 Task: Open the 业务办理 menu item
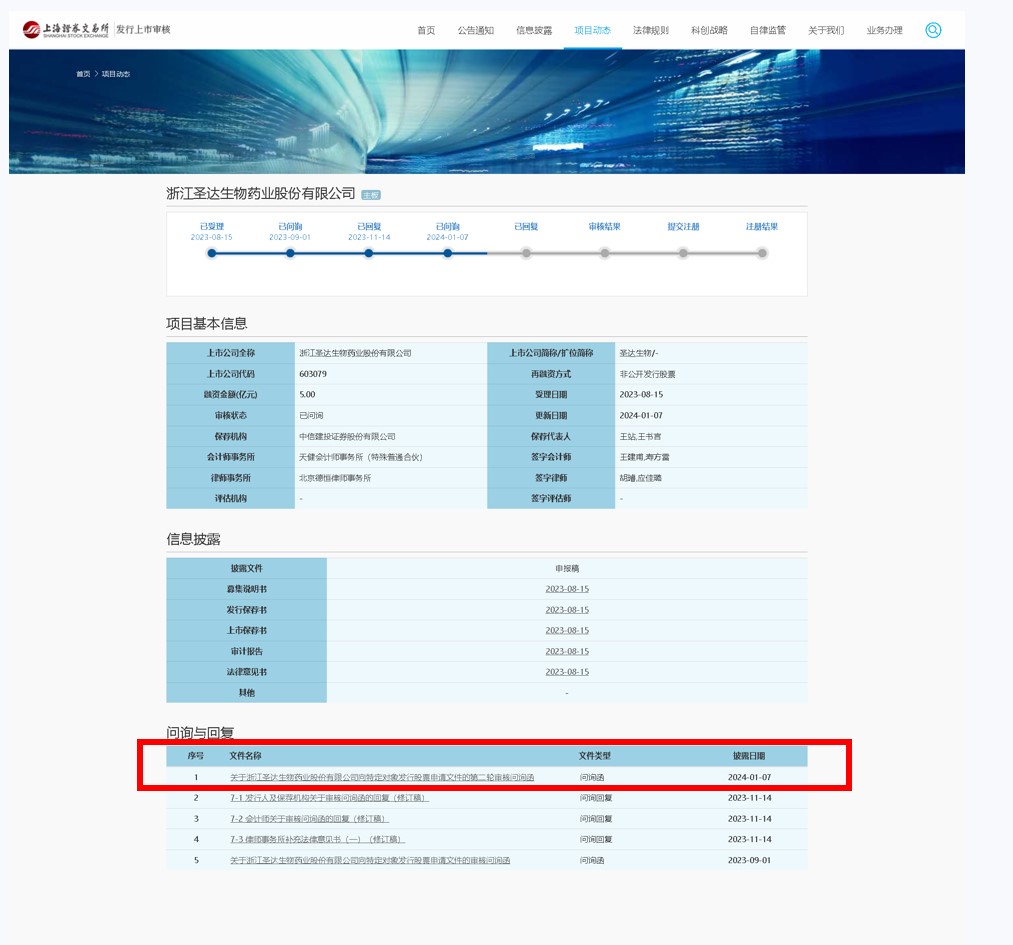coord(884,30)
